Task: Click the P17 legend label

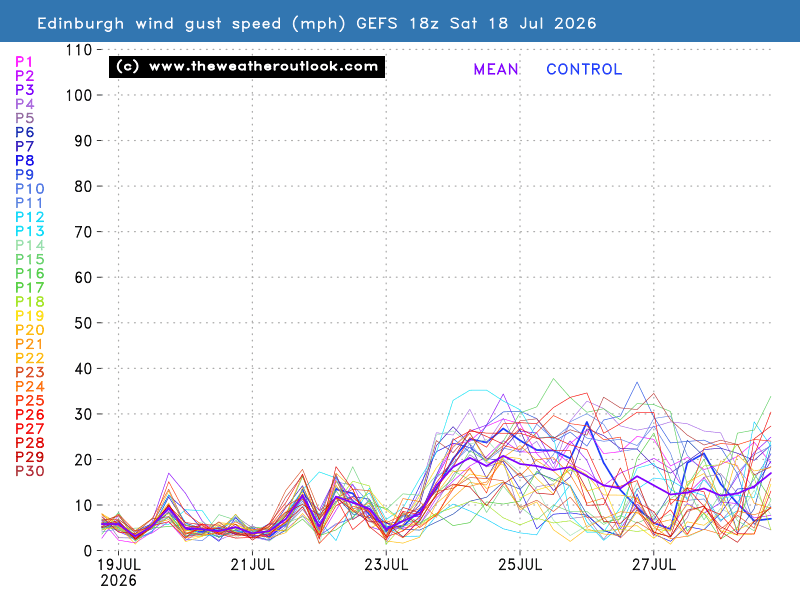Action: pos(30,288)
